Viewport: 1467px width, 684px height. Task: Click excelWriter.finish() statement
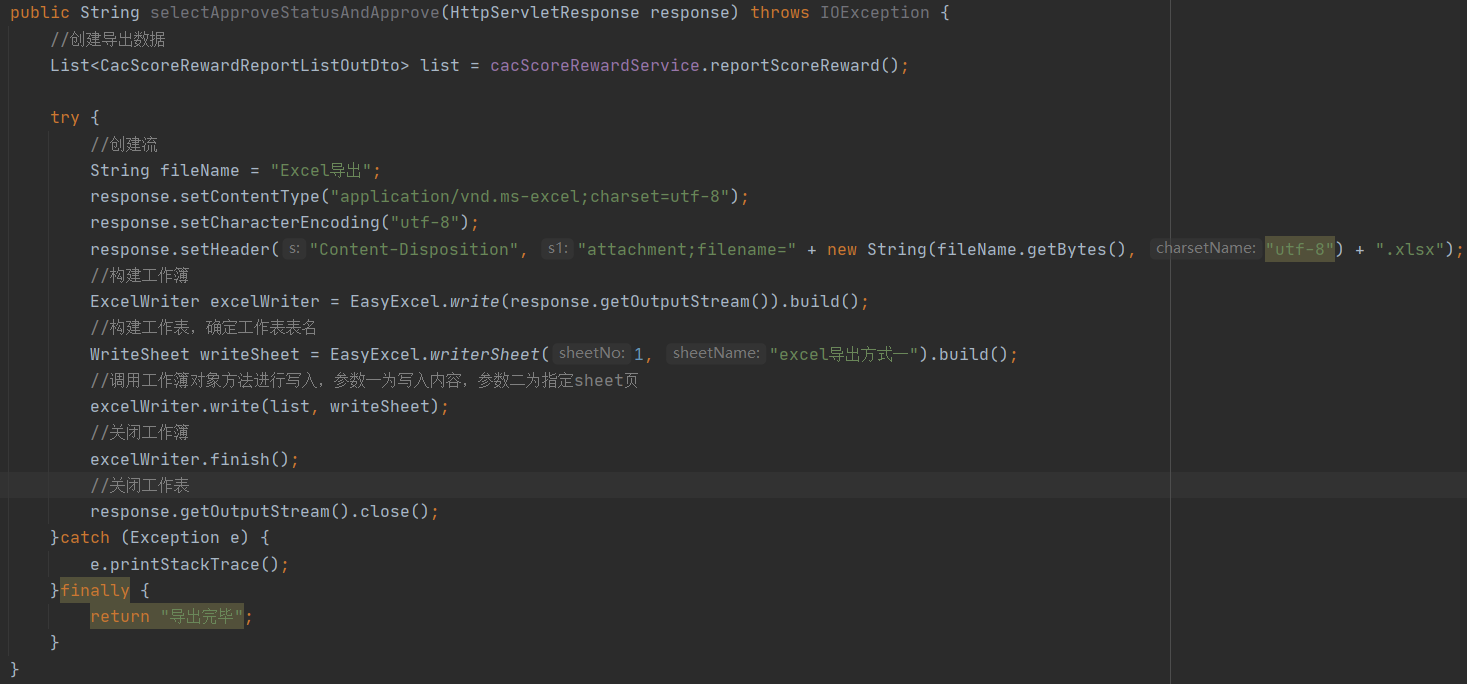coord(194,459)
